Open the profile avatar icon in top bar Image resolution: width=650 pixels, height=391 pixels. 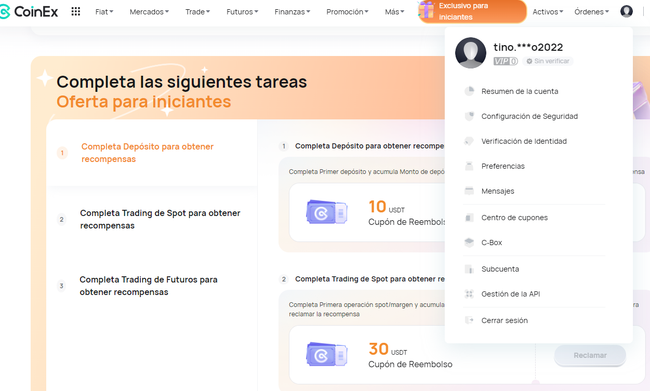point(626,11)
